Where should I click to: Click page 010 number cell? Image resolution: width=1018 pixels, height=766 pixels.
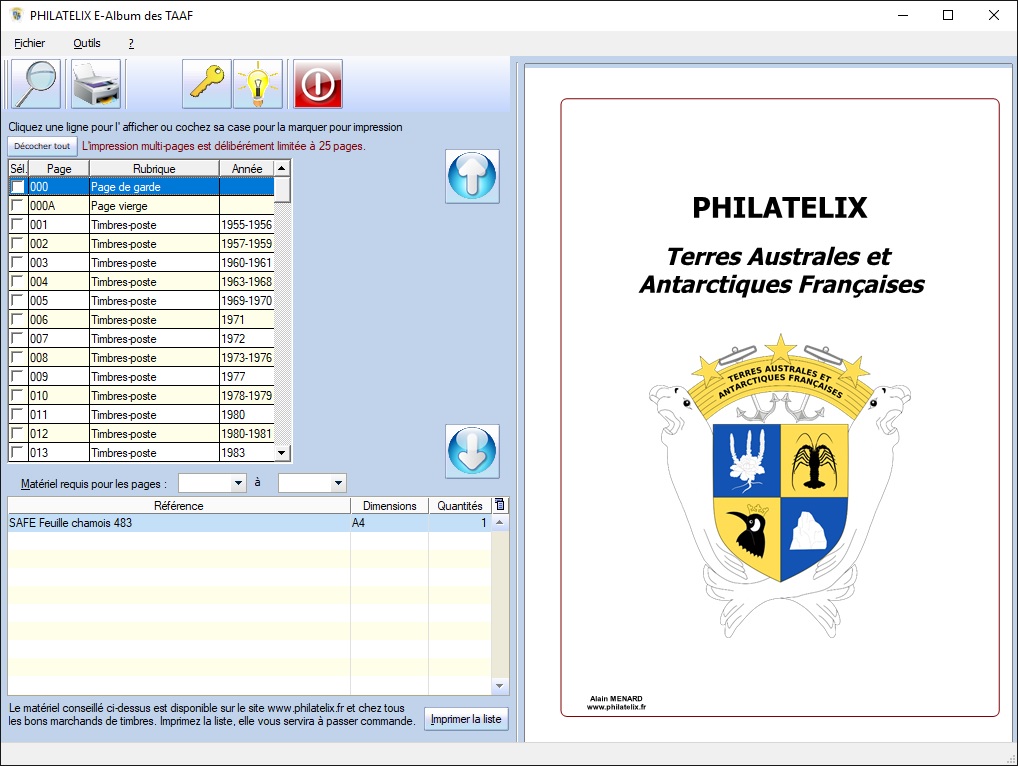59,395
